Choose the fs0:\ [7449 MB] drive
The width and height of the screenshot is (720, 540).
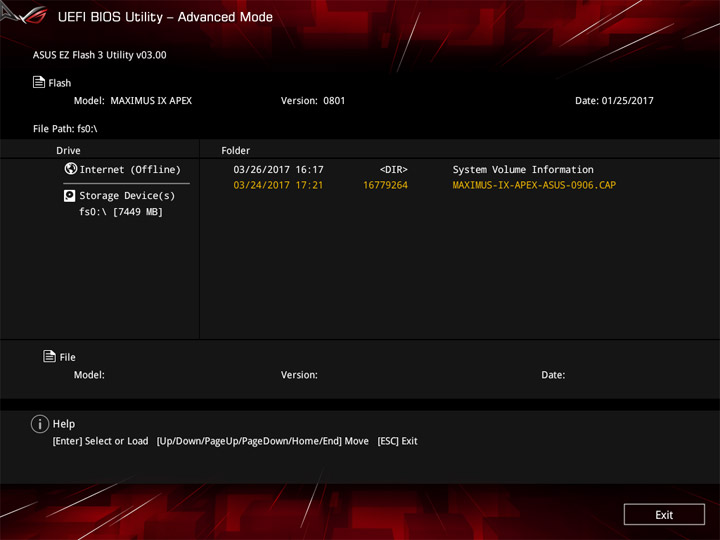(121, 212)
